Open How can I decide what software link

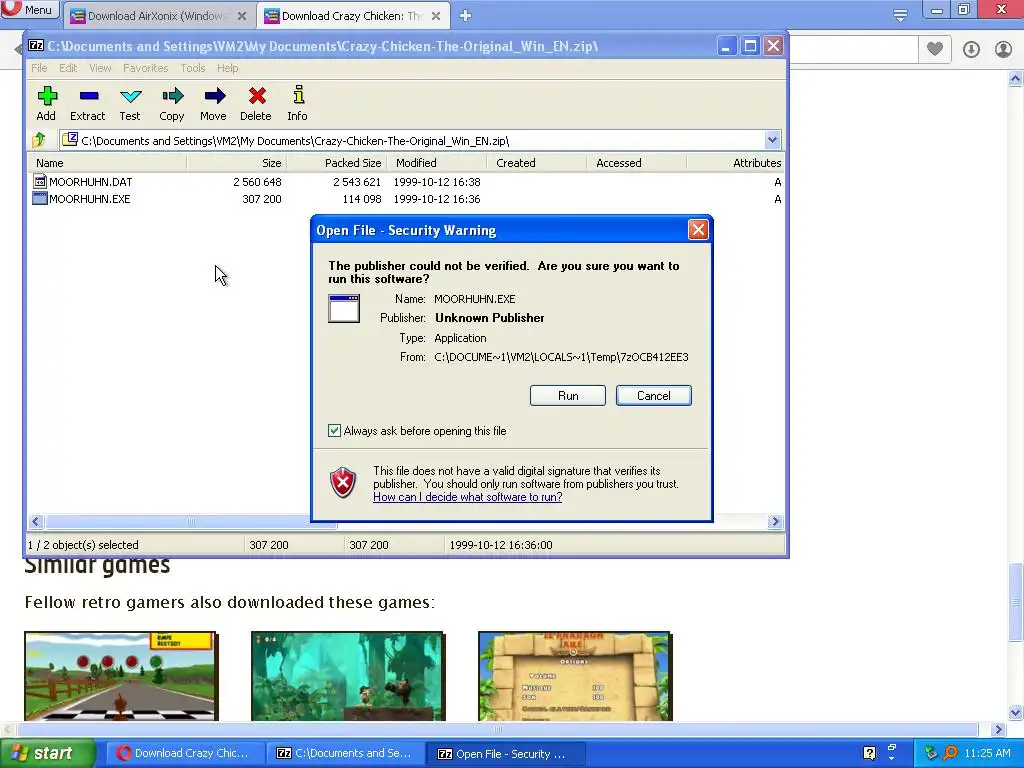point(468,497)
